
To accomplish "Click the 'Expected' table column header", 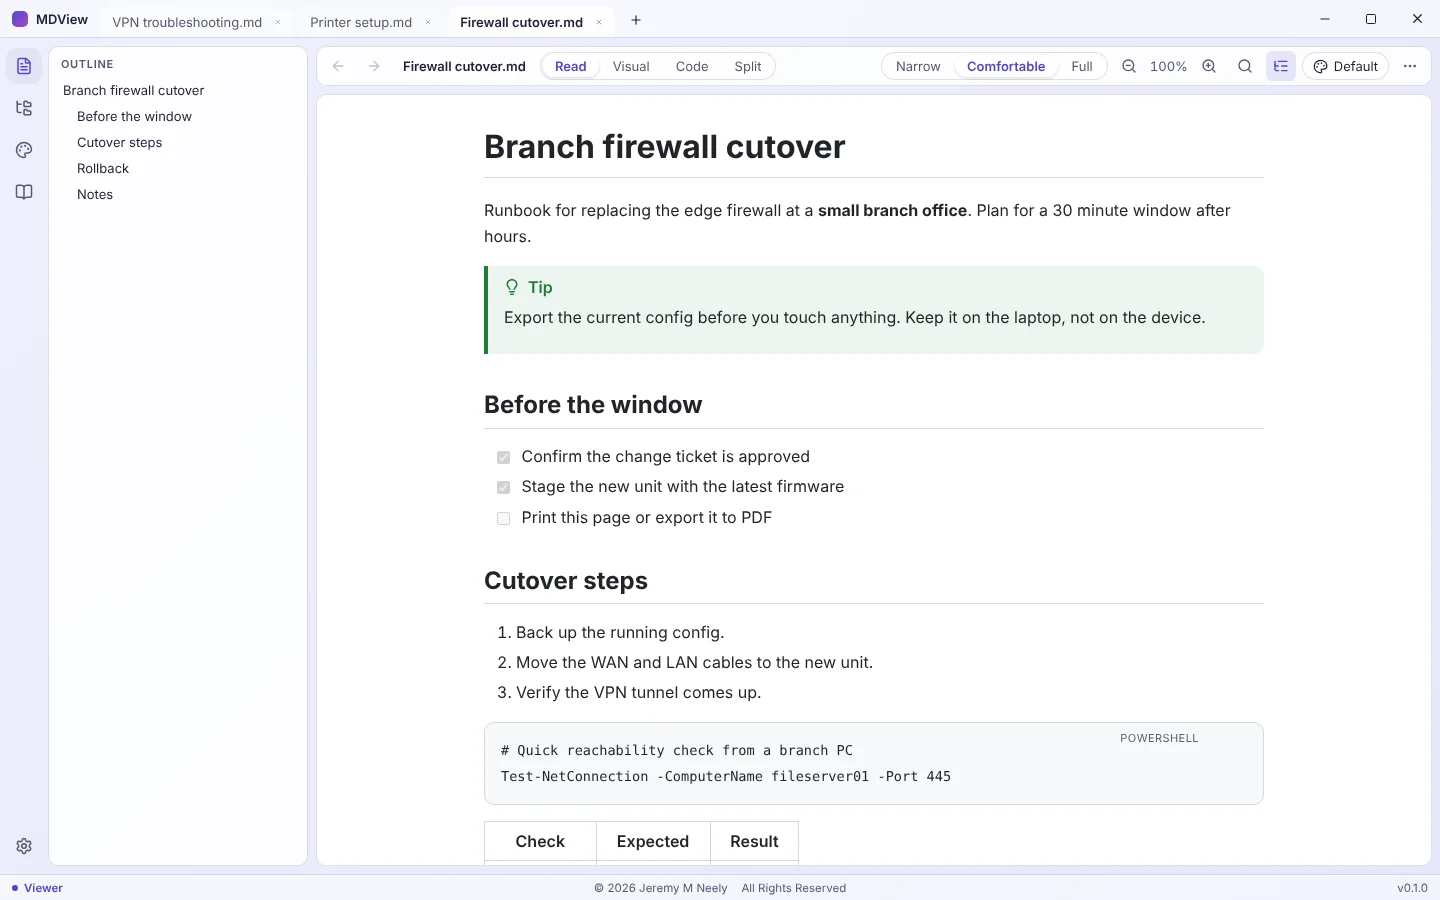I will (653, 842).
